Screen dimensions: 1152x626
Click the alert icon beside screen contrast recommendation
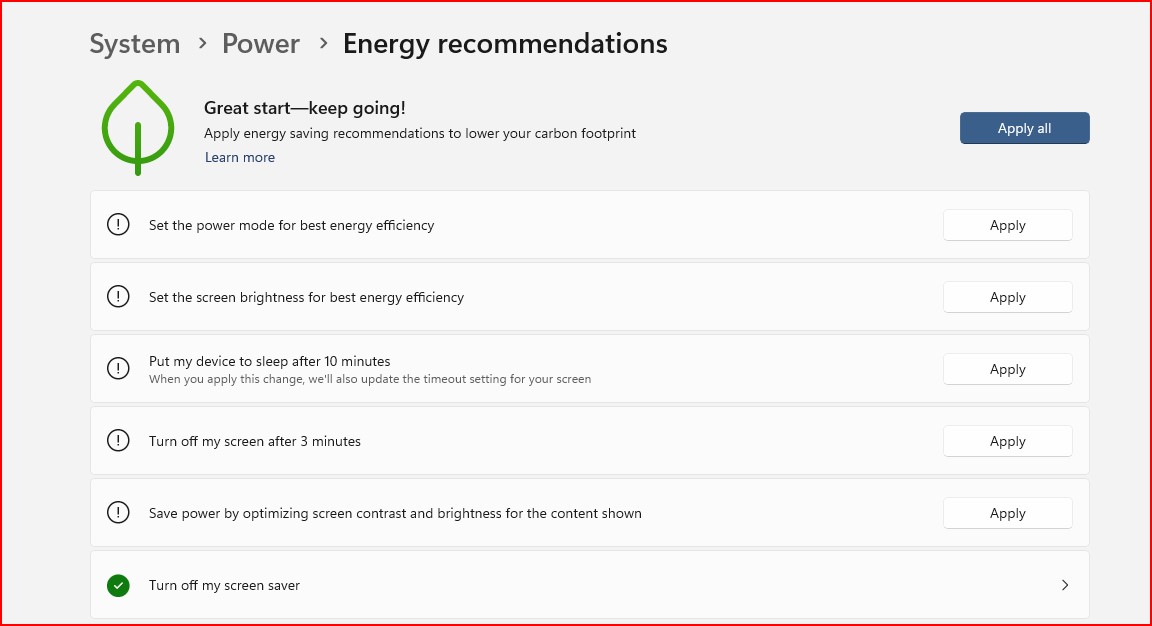(118, 513)
